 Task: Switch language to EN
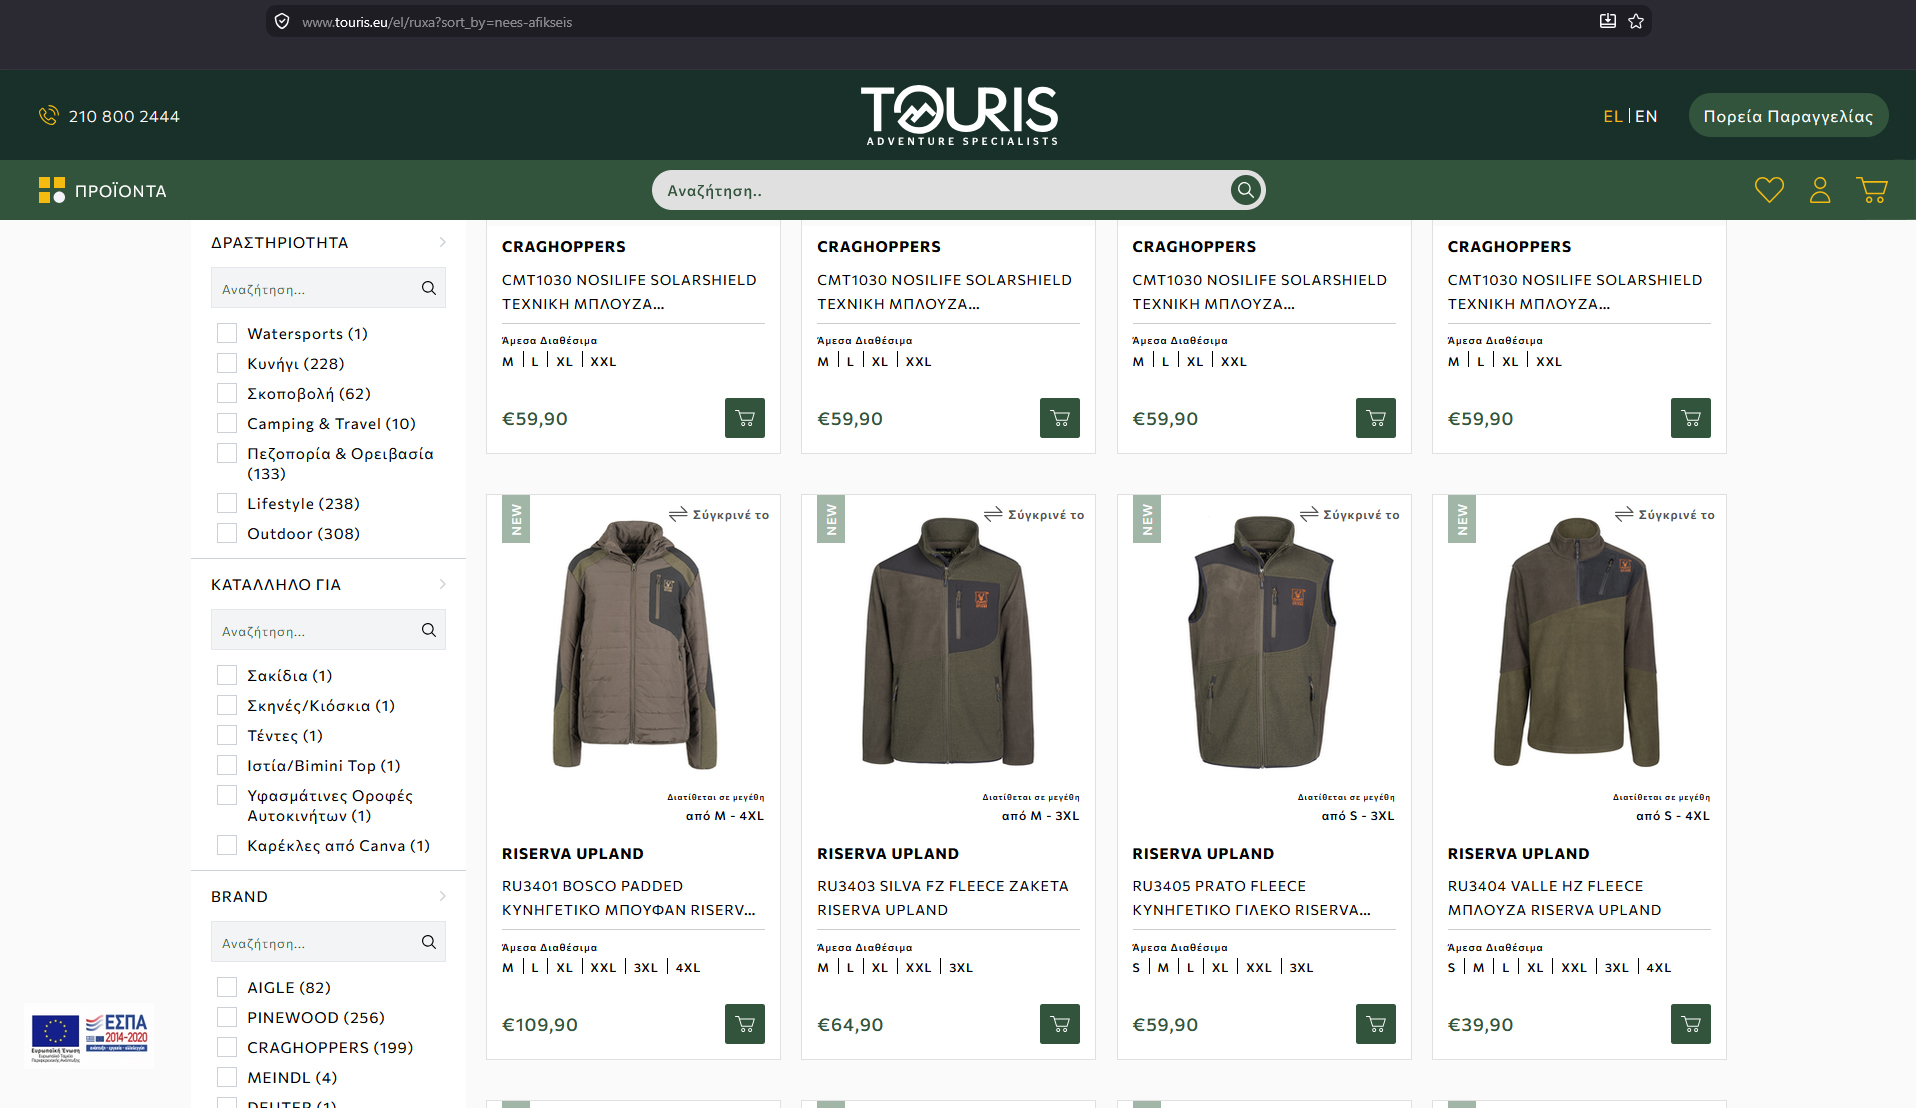pyautogui.click(x=1646, y=116)
